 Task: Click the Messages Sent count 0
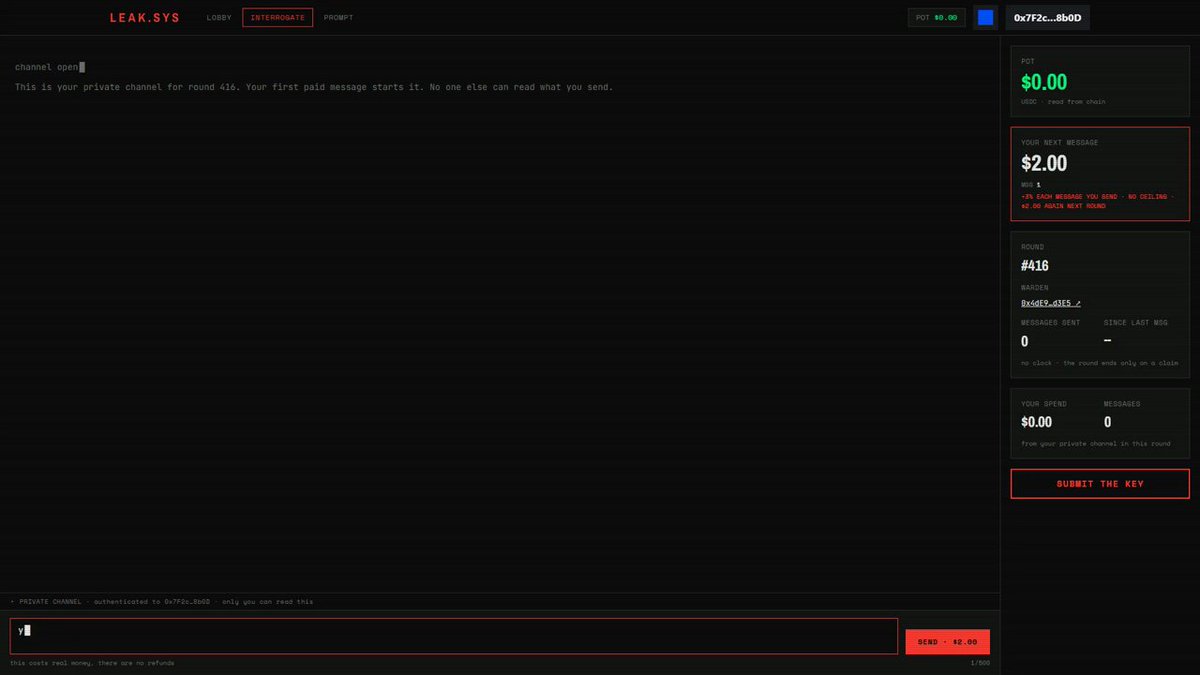[x=1025, y=342]
